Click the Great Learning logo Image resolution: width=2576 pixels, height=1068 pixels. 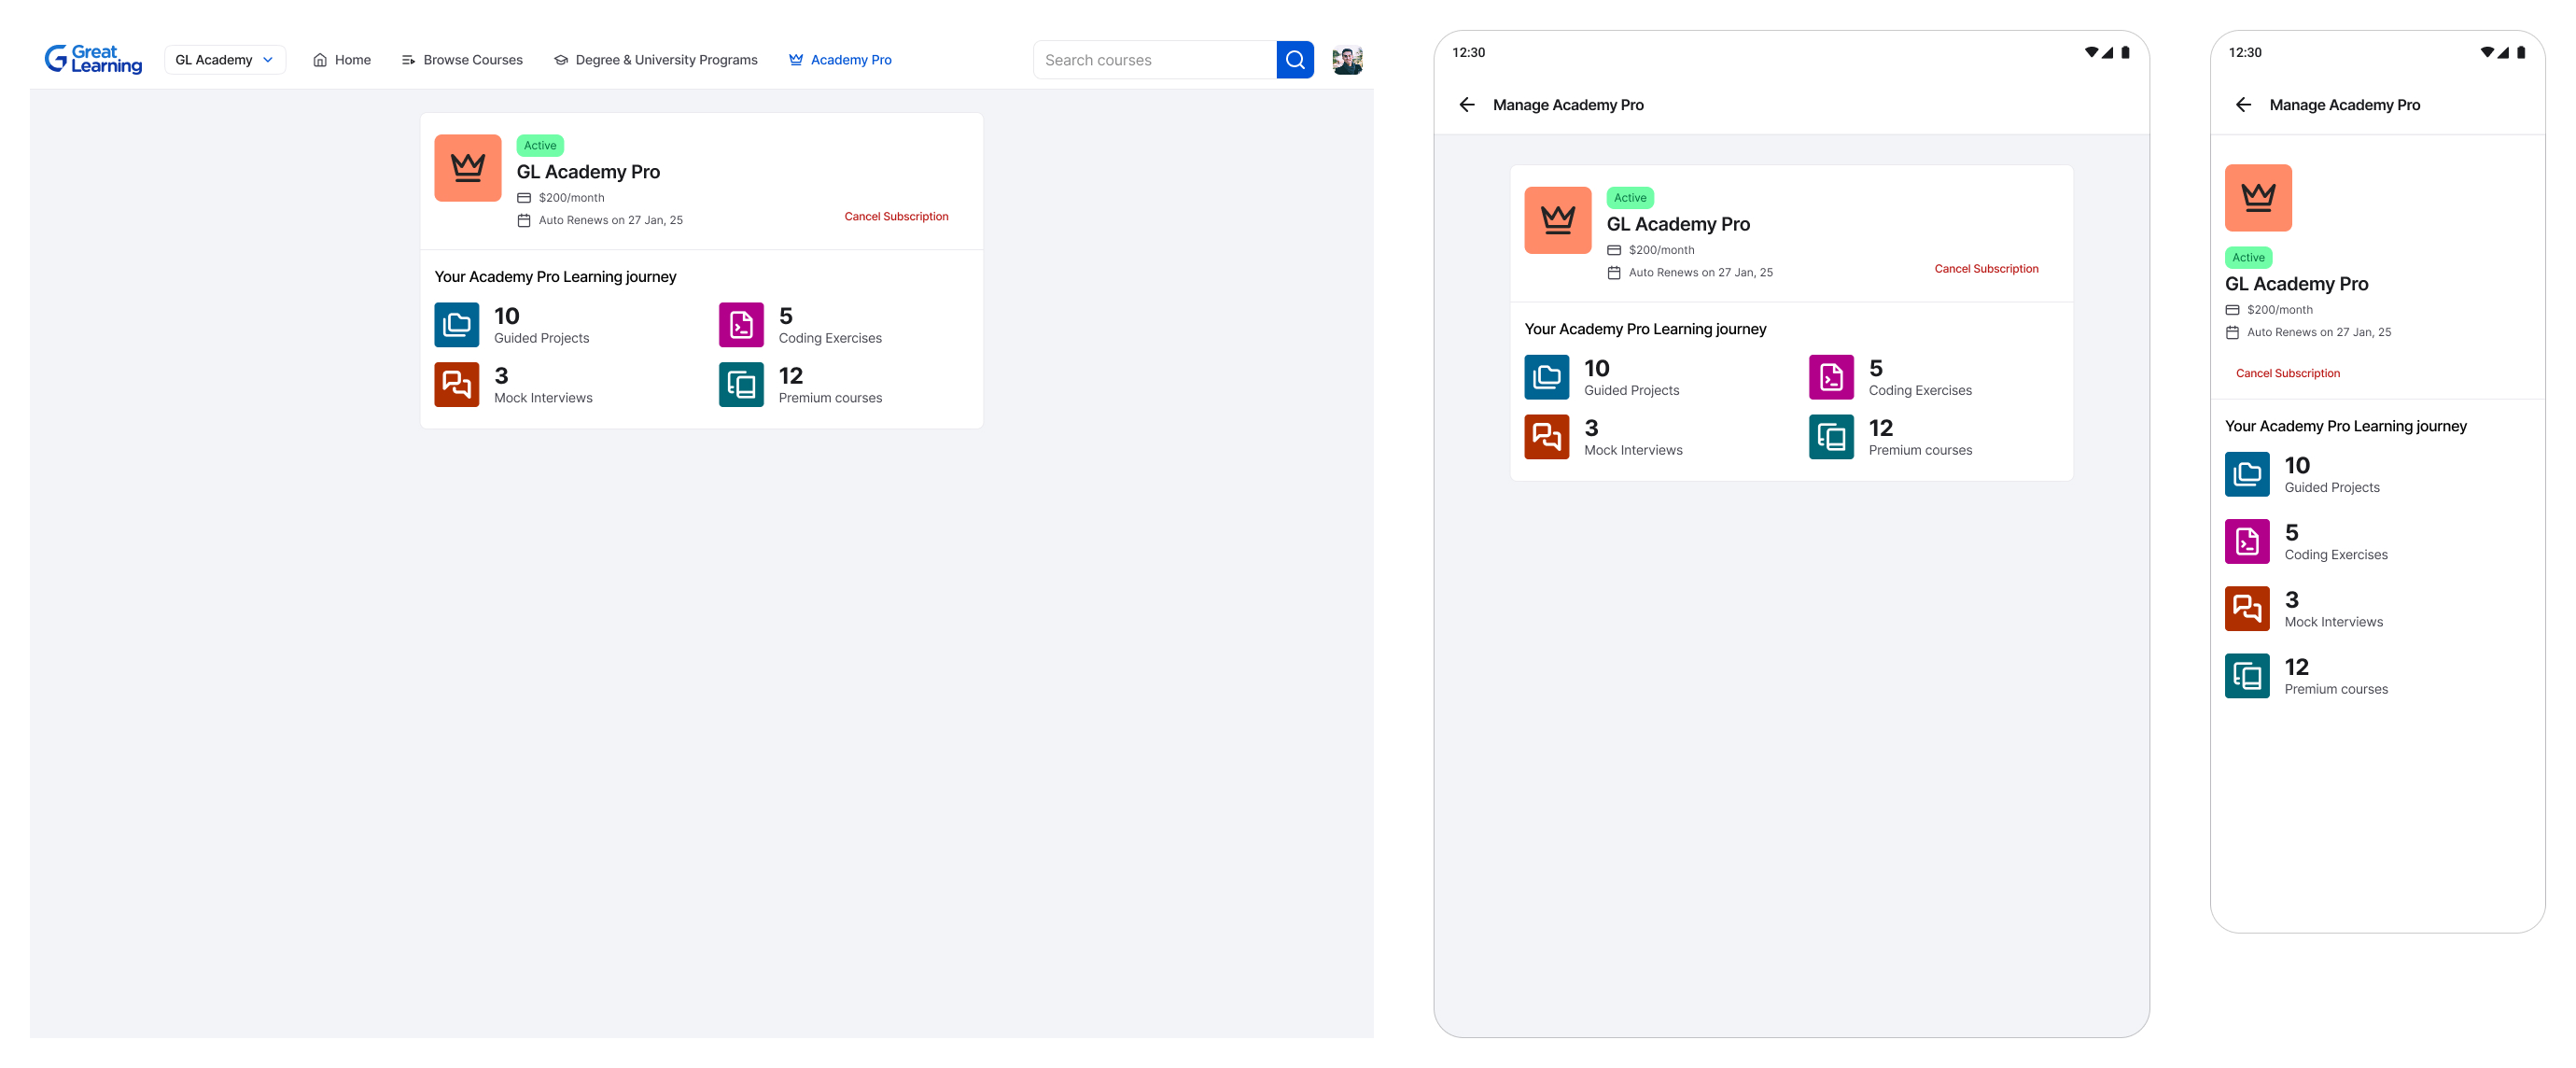pyautogui.click(x=93, y=59)
